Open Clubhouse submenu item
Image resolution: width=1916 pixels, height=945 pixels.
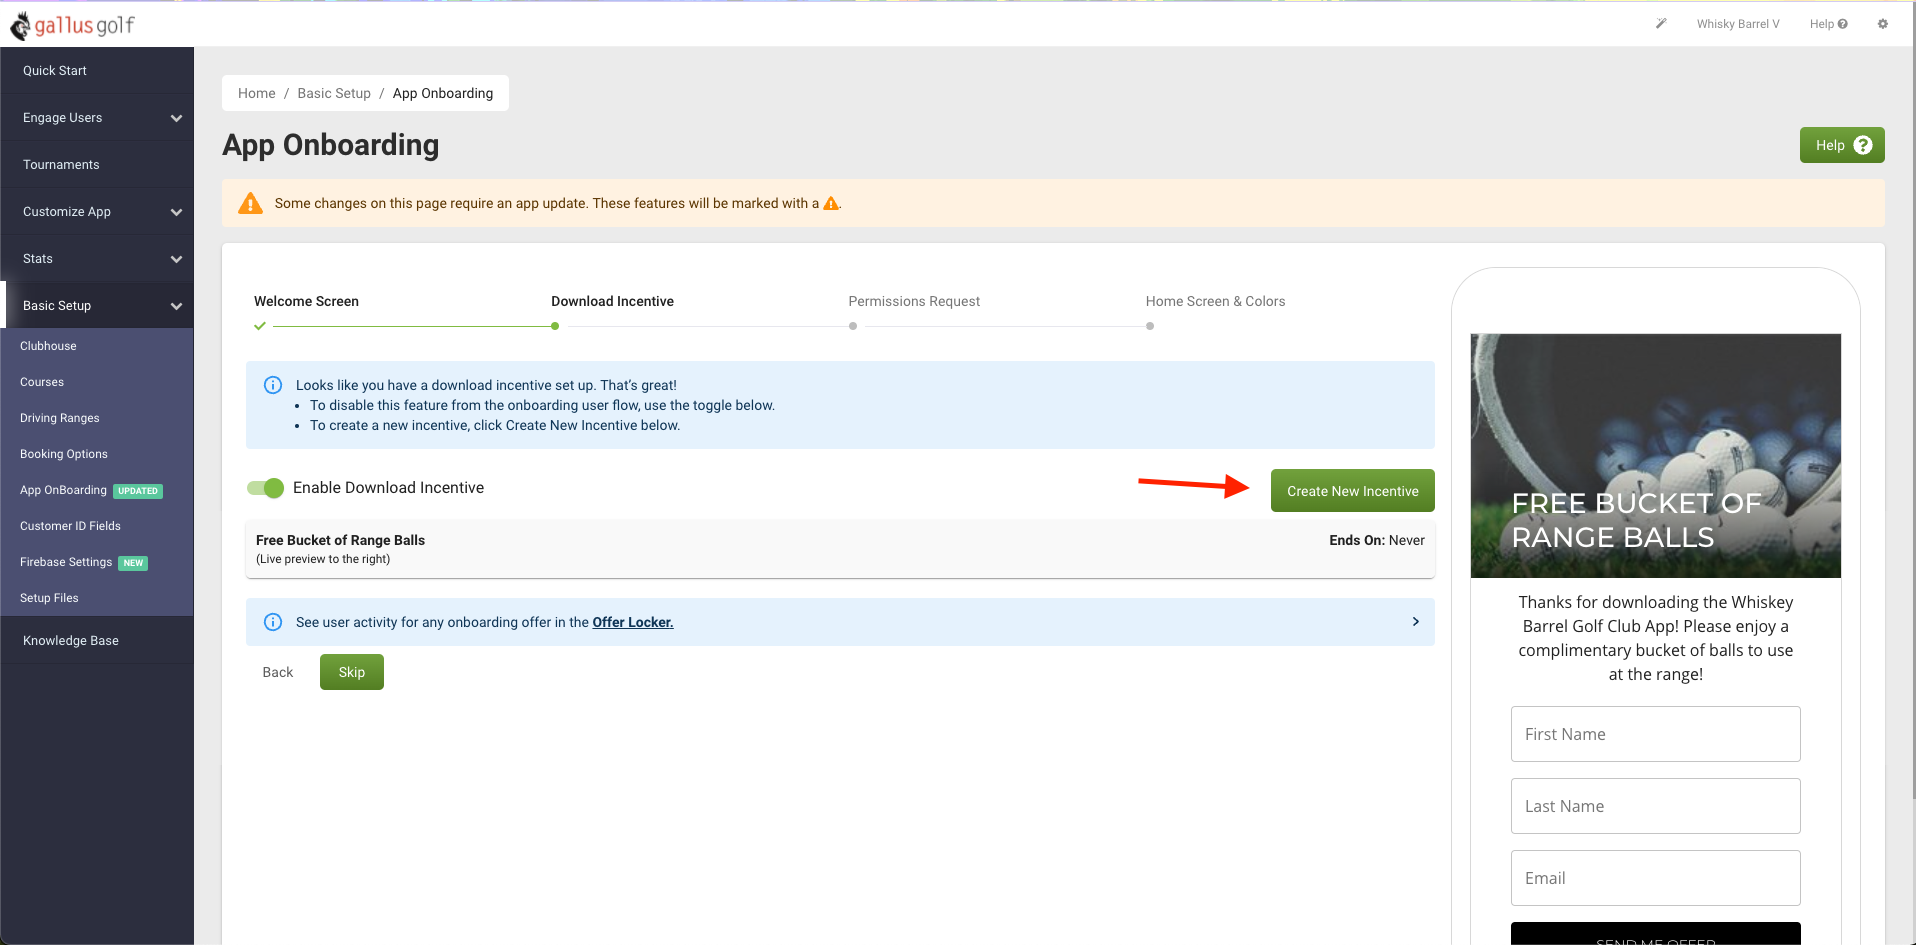coord(97,346)
